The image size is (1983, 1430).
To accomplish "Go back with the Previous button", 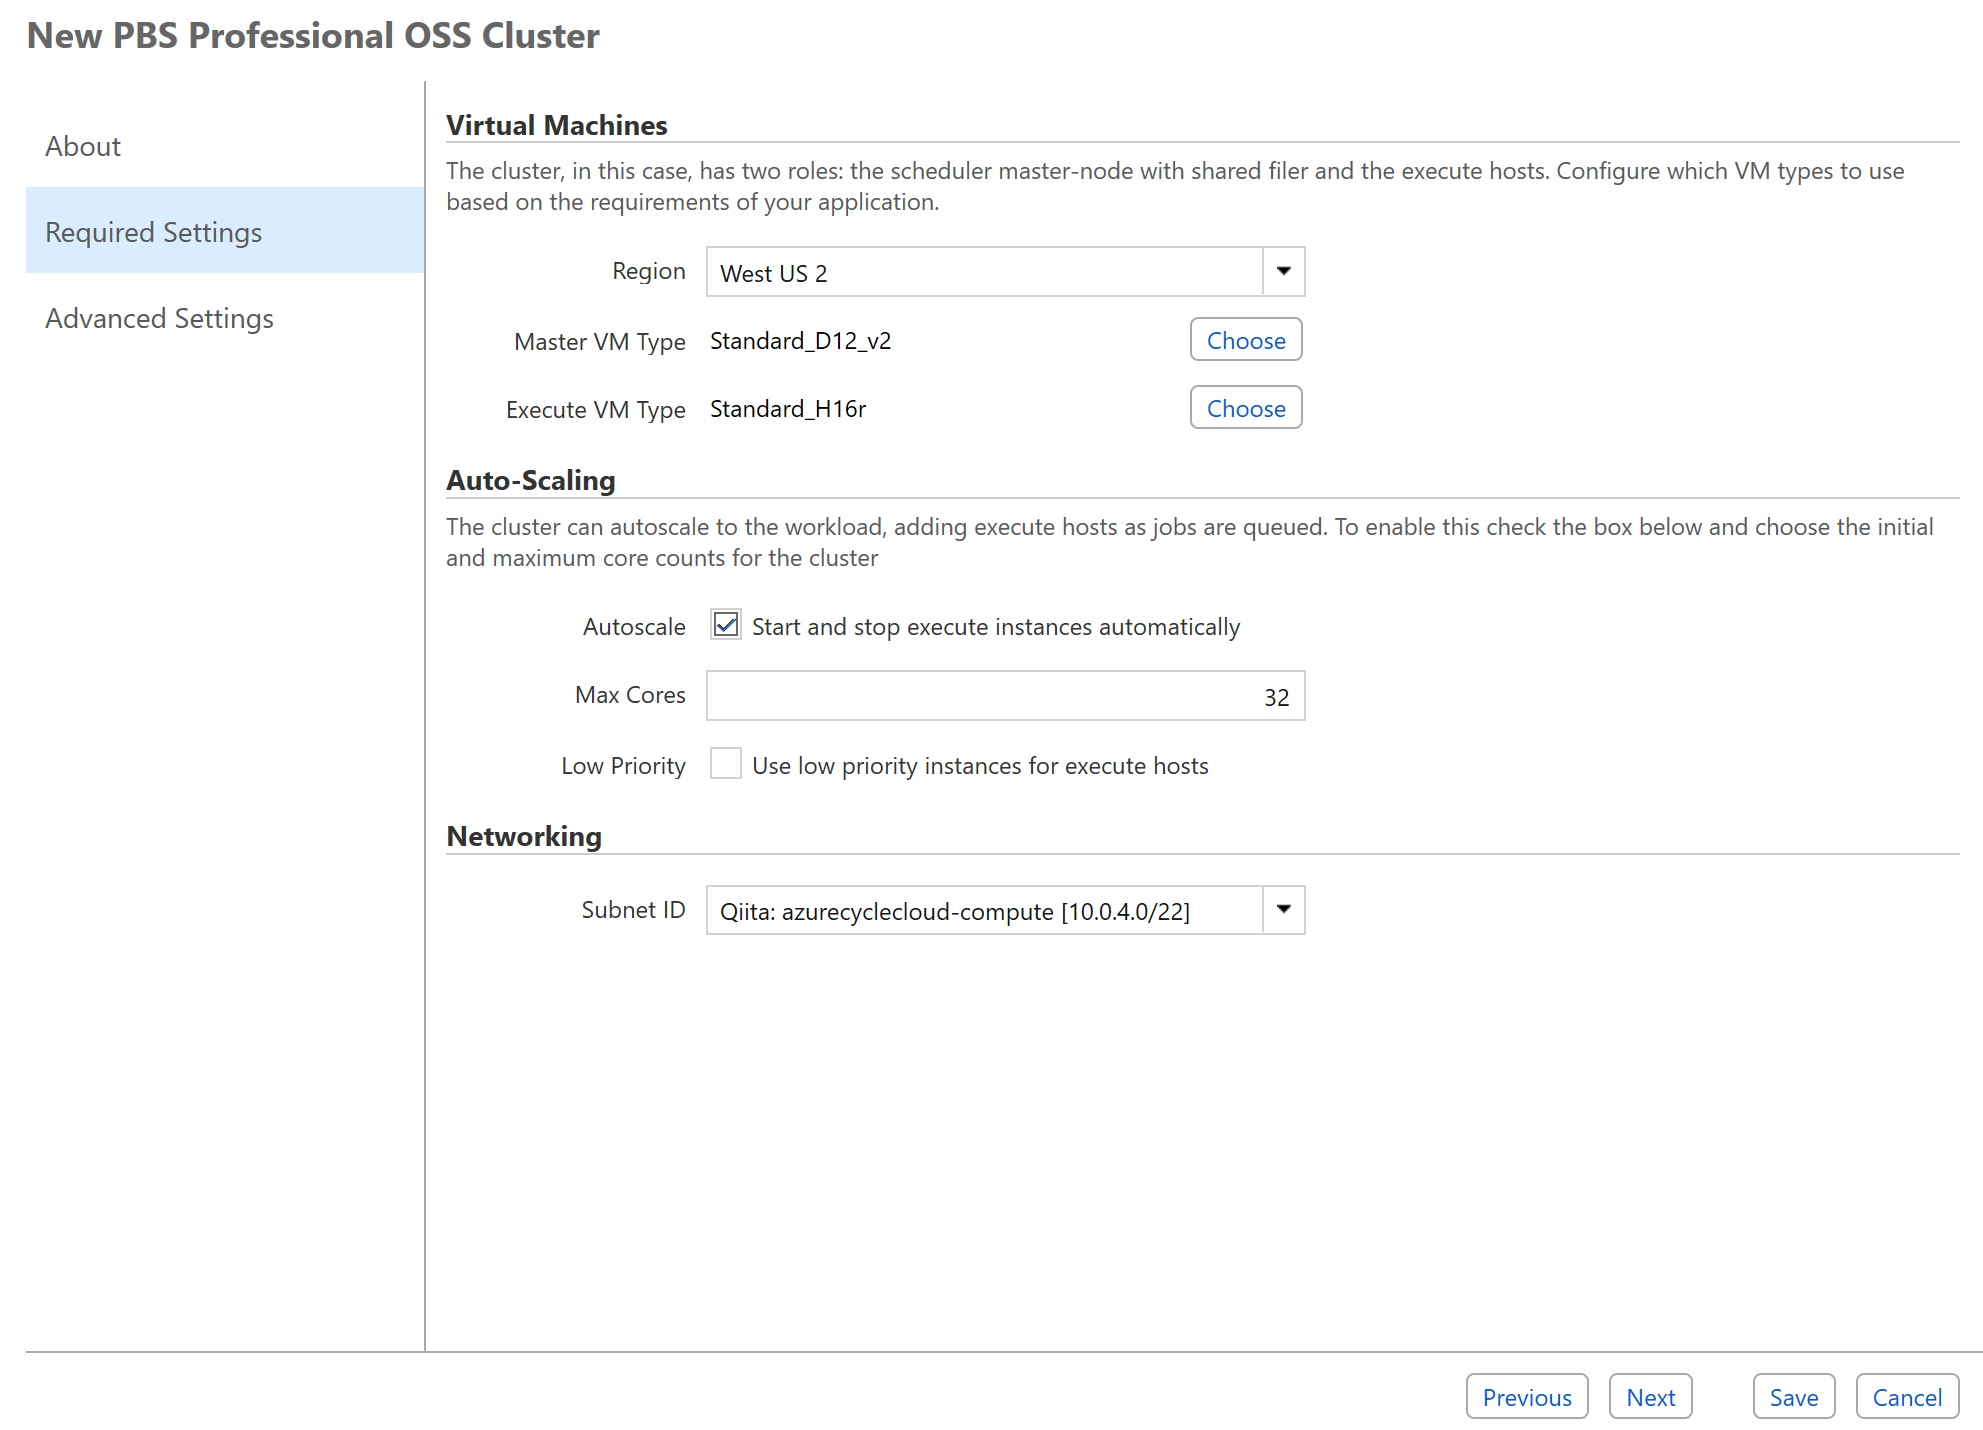I will [x=1526, y=1396].
